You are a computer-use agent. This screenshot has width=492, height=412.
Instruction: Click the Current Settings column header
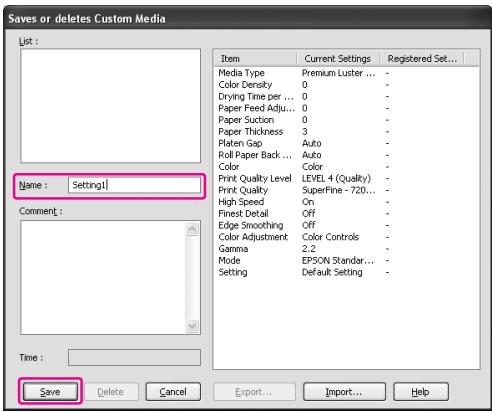coord(338,59)
